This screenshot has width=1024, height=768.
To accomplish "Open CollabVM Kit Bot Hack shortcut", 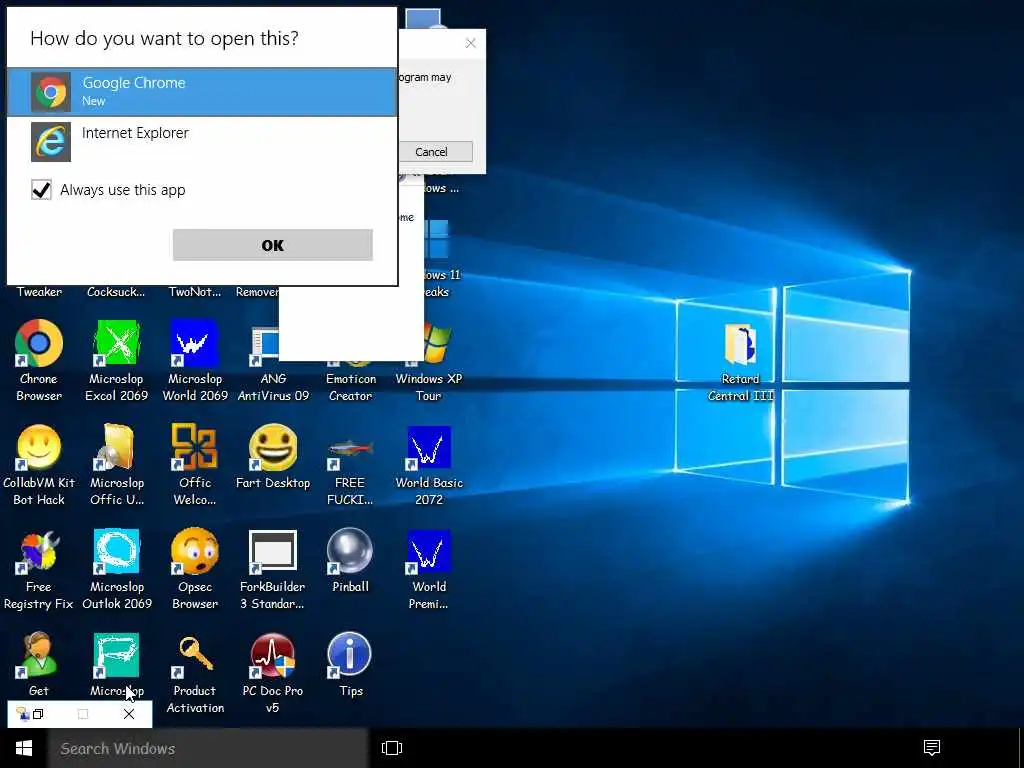I will tap(39, 464).
